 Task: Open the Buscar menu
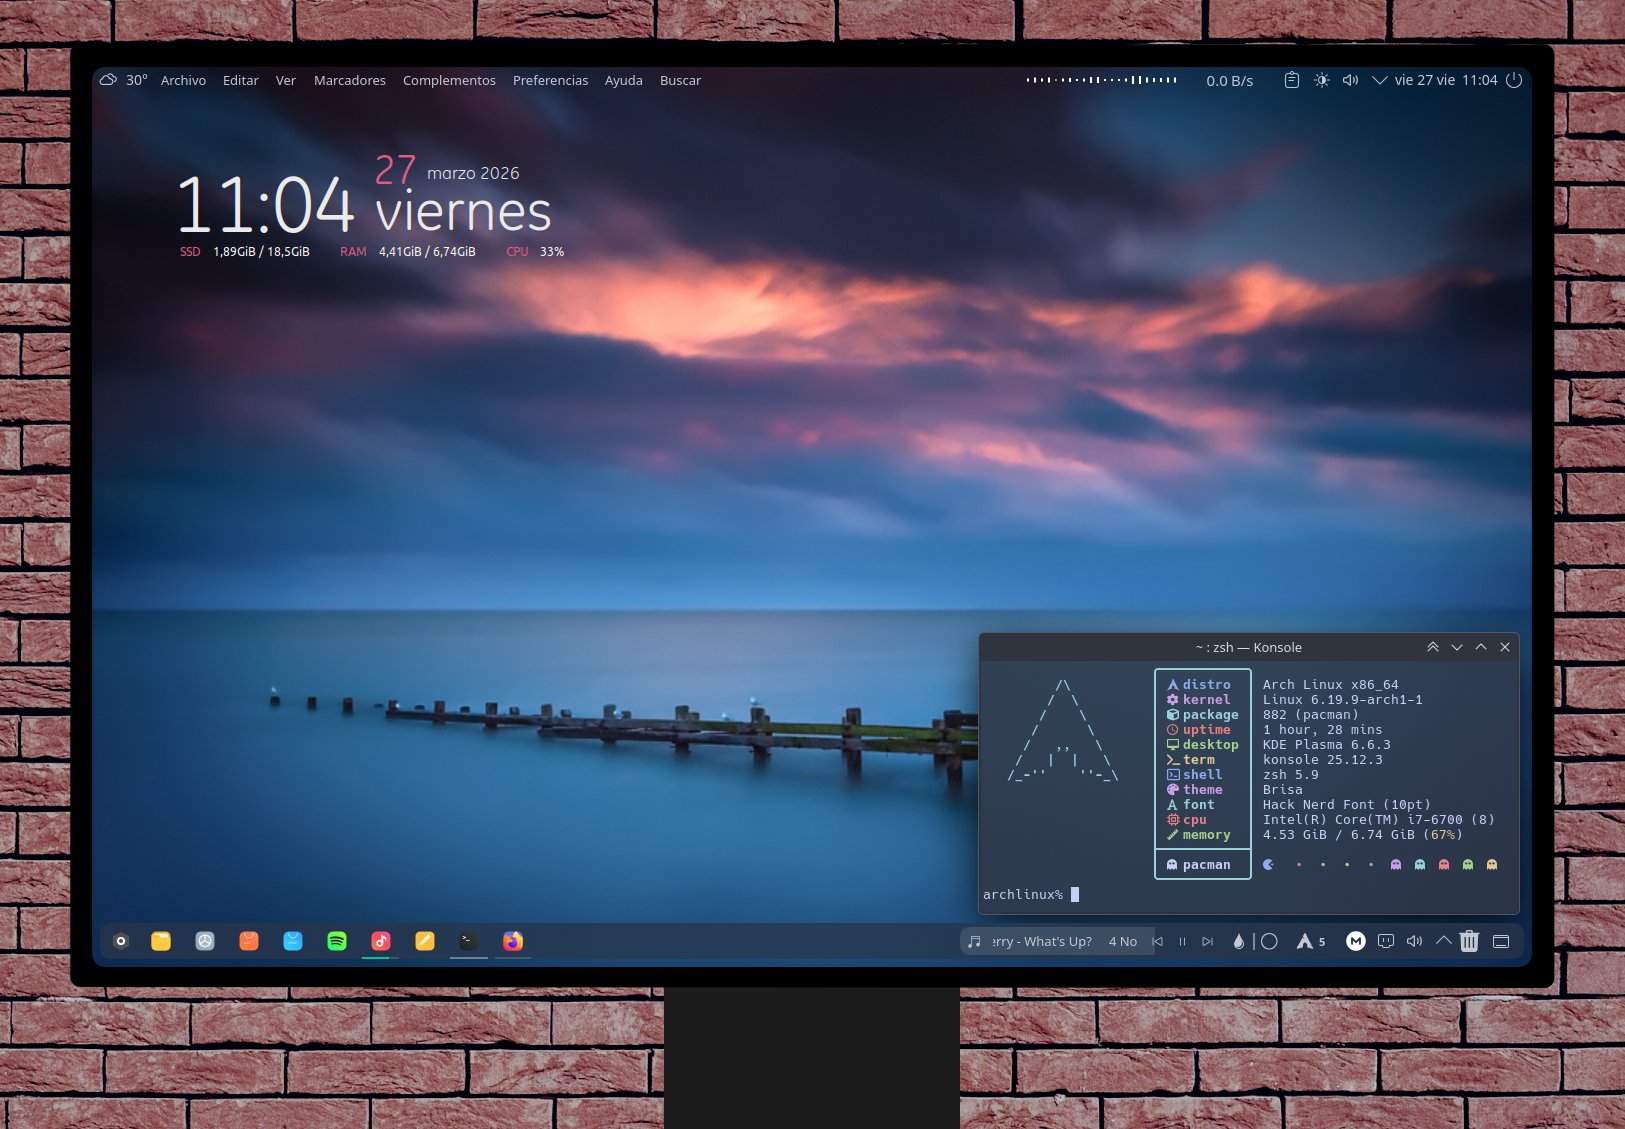tap(680, 80)
